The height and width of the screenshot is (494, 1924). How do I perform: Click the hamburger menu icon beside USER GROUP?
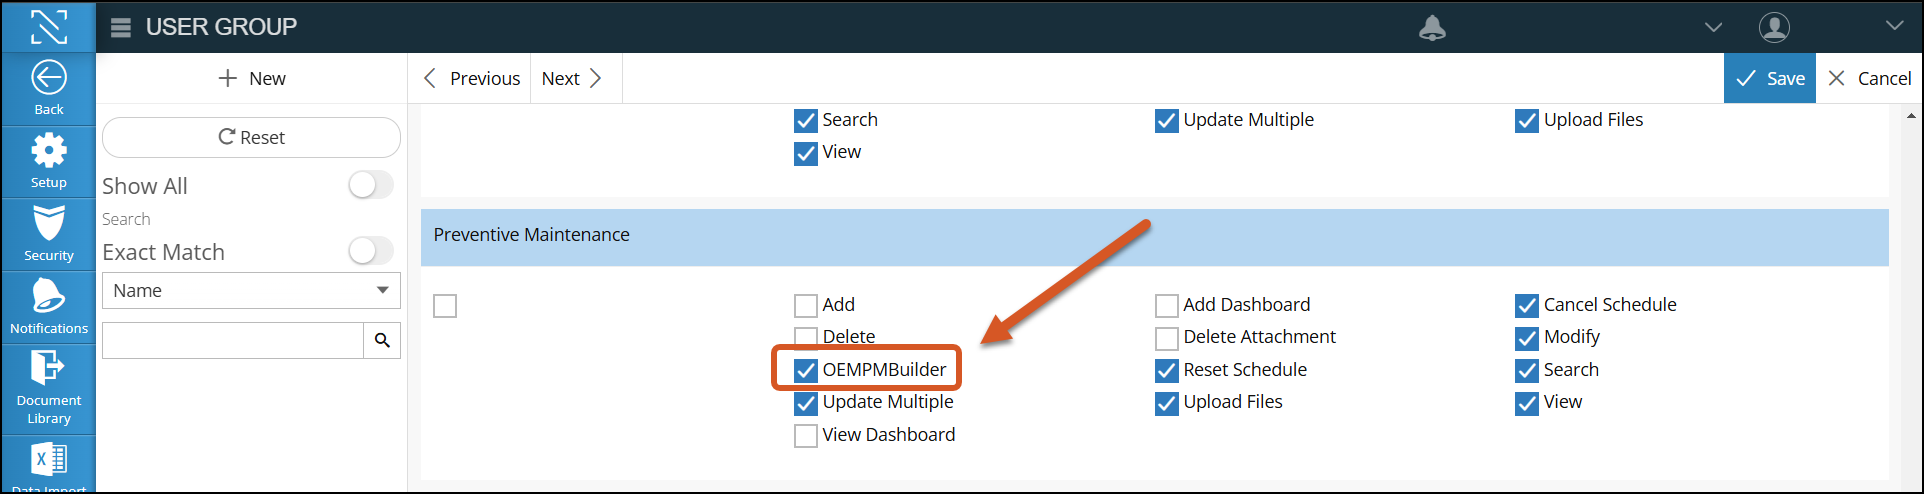click(121, 27)
